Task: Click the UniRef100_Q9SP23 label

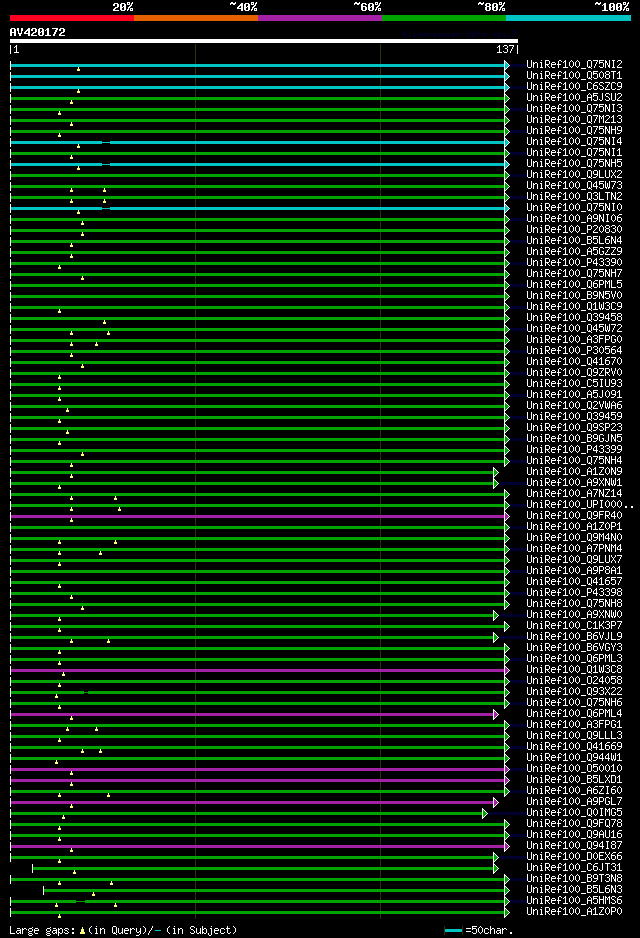Action: [574, 427]
